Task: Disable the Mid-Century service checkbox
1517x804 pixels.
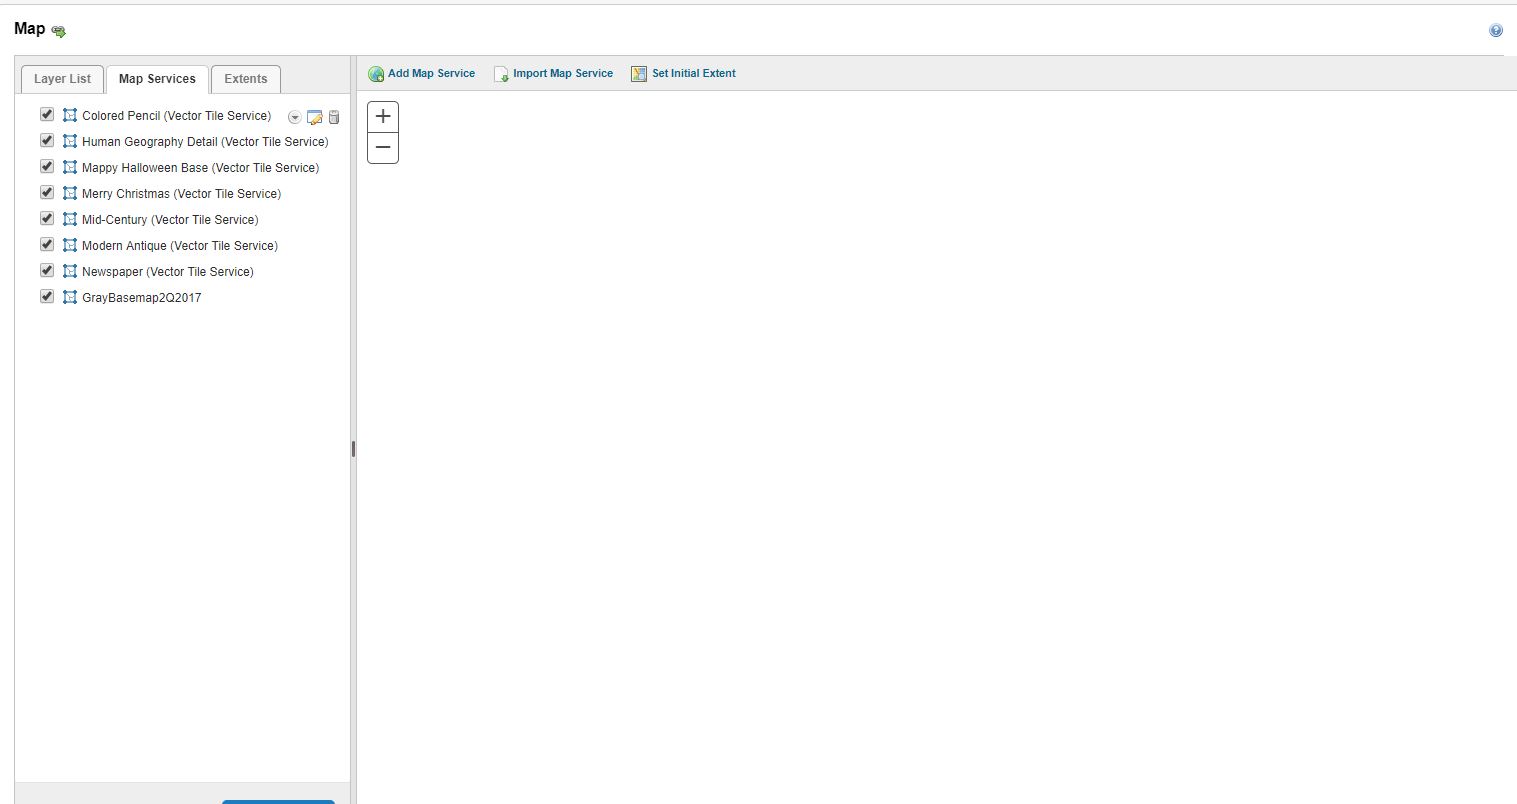Action: coord(46,218)
